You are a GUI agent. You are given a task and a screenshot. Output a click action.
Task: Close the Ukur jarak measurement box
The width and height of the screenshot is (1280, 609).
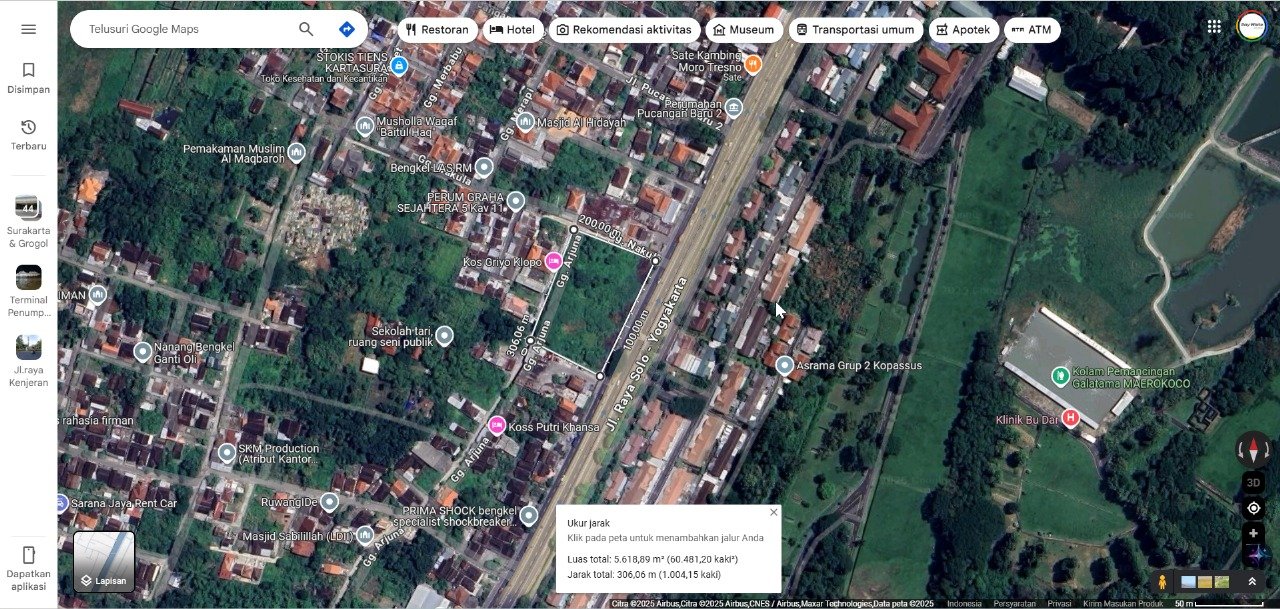click(773, 512)
